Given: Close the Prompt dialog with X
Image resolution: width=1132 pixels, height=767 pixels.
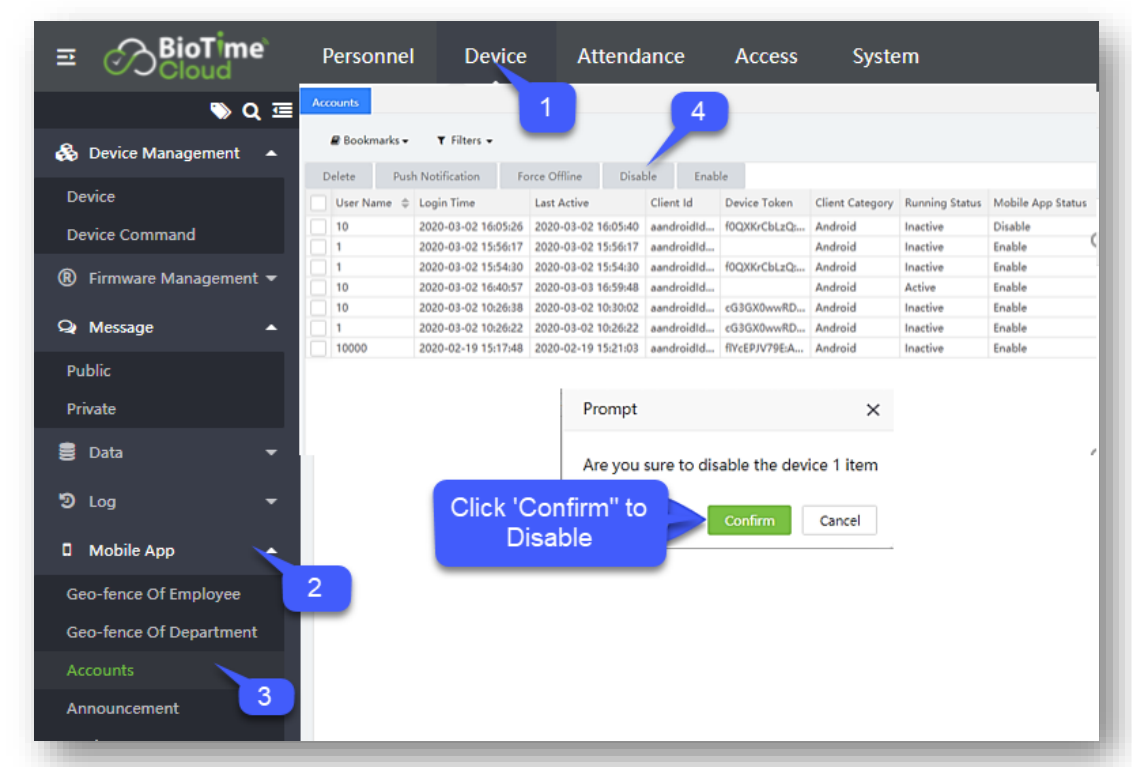Looking at the screenshot, I should pyautogui.click(x=872, y=410).
